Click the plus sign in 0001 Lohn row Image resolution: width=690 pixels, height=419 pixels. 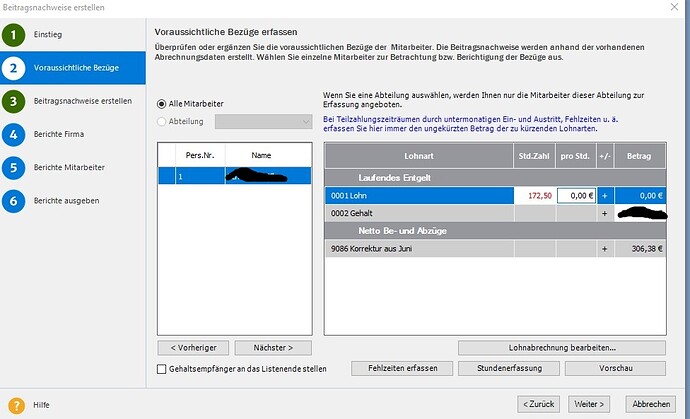click(605, 196)
